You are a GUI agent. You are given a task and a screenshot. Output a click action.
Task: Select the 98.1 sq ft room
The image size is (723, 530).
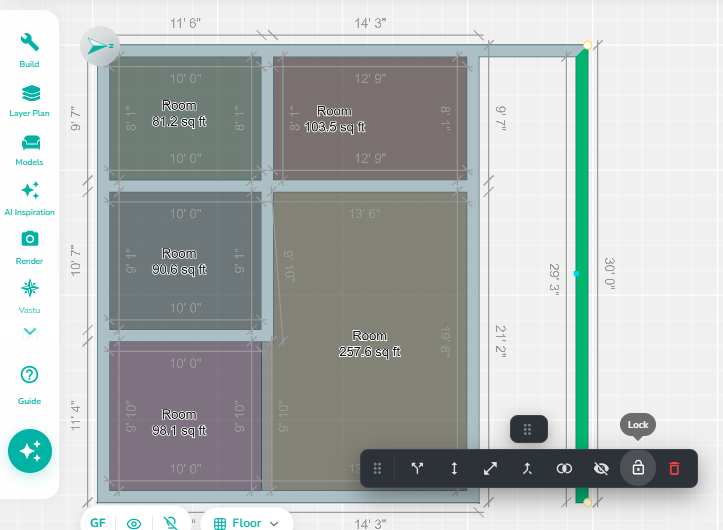pyautogui.click(x=179, y=423)
